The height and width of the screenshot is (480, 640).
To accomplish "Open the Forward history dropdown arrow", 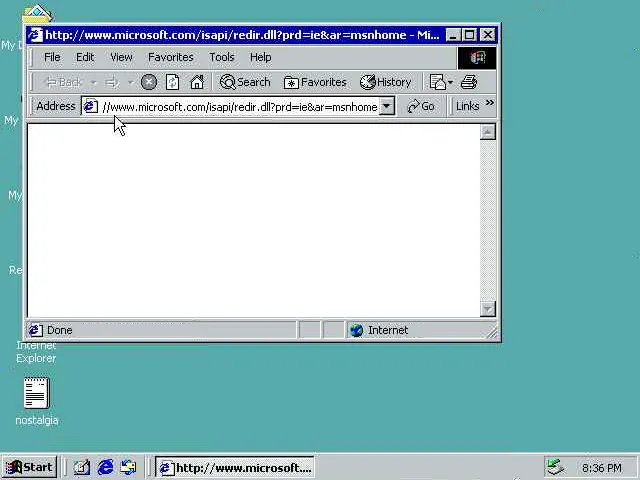I will (x=130, y=83).
